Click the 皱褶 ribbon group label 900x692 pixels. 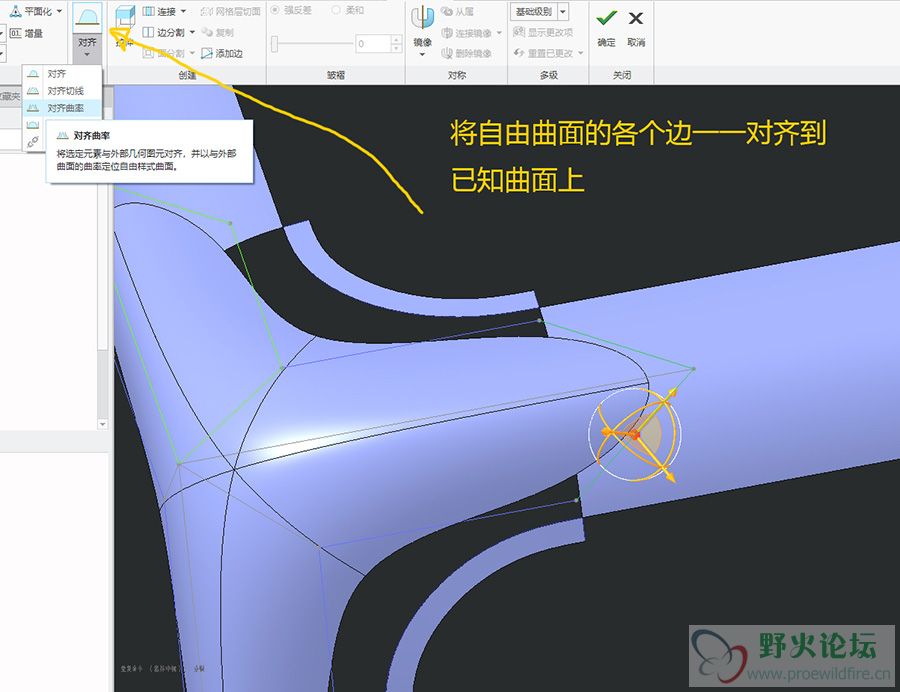coord(336,75)
